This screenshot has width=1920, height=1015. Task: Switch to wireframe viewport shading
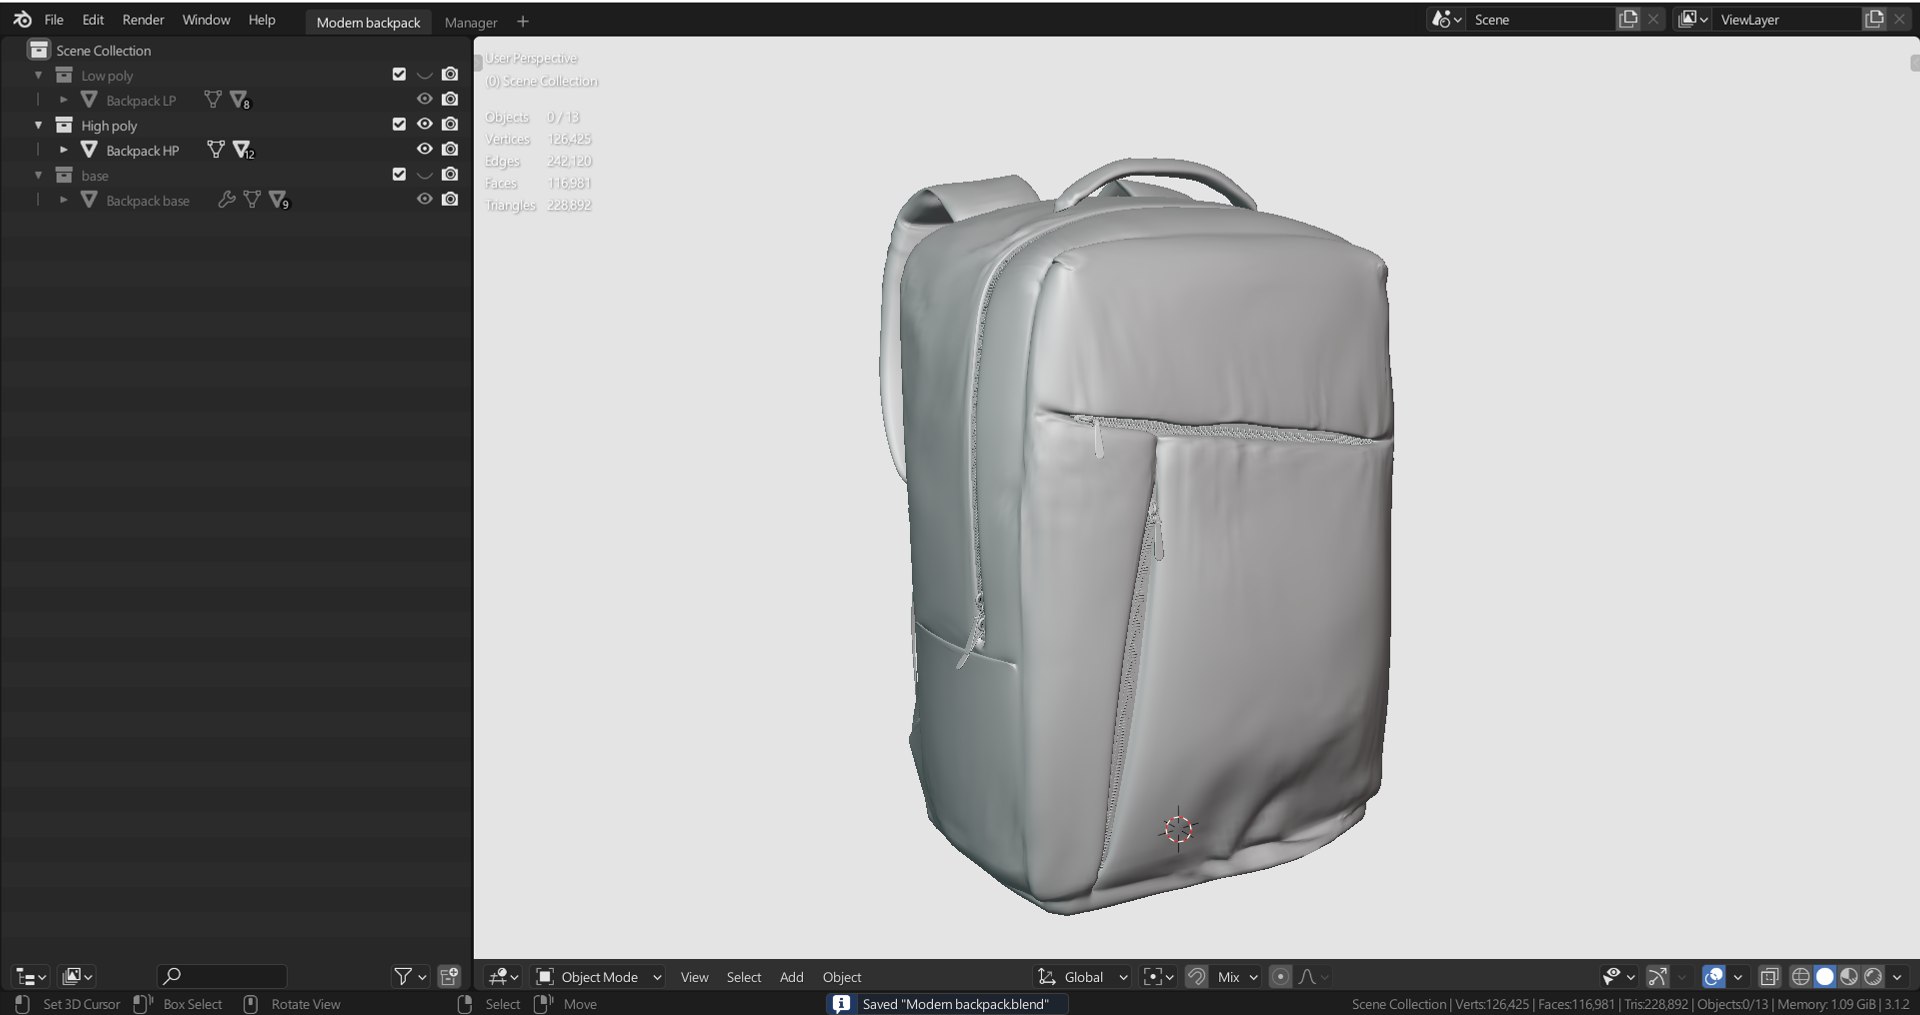pyautogui.click(x=1800, y=976)
